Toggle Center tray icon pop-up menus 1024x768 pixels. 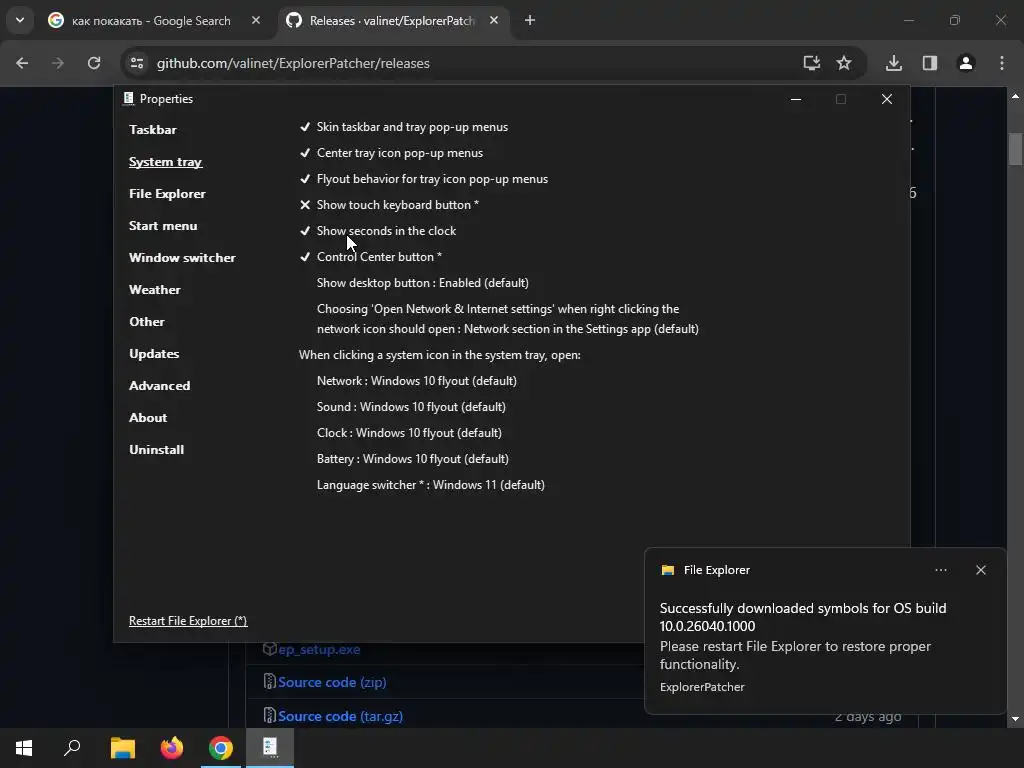click(391, 153)
